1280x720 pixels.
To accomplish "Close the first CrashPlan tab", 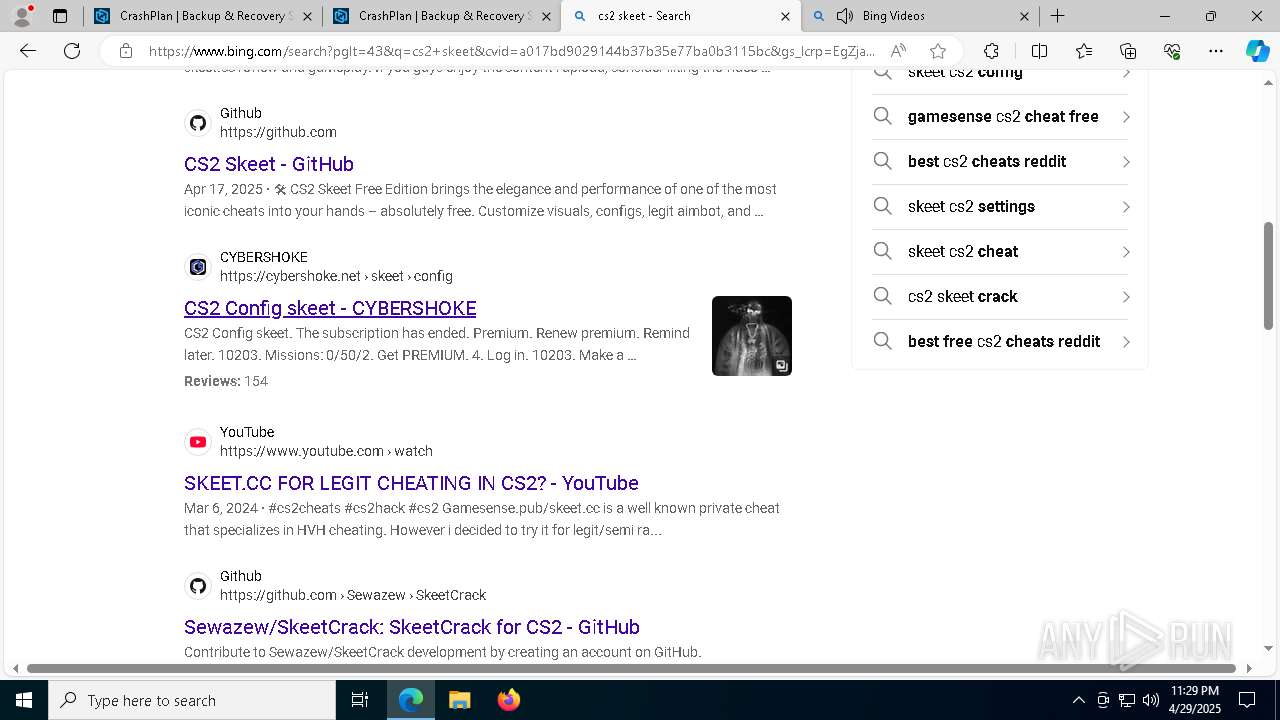I will pos(307,16).
